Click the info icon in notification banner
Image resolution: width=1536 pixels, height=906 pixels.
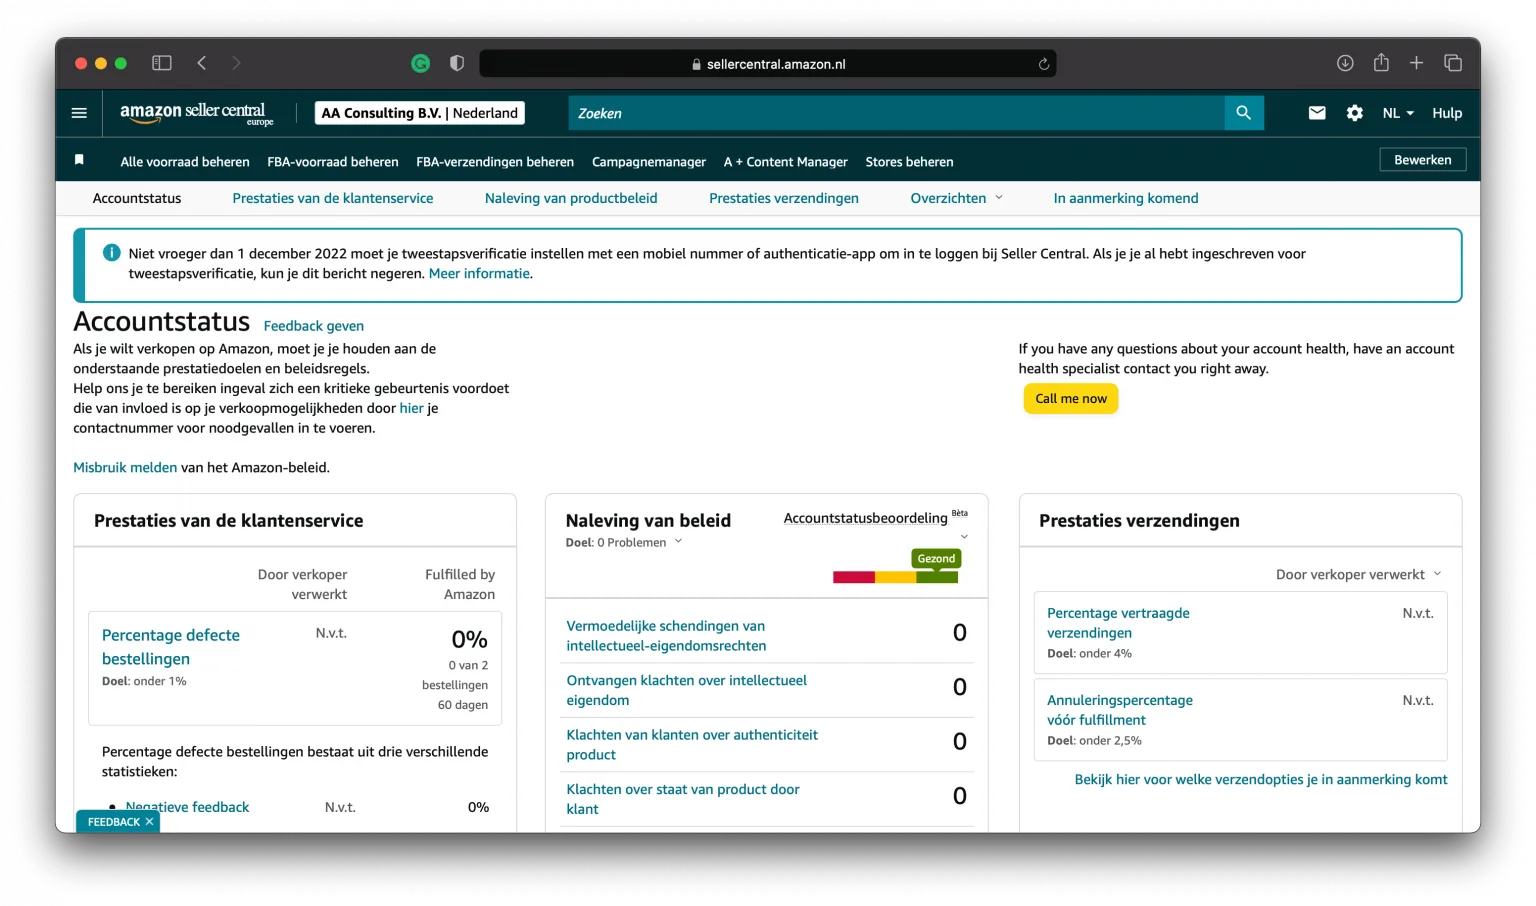point(112,253)
